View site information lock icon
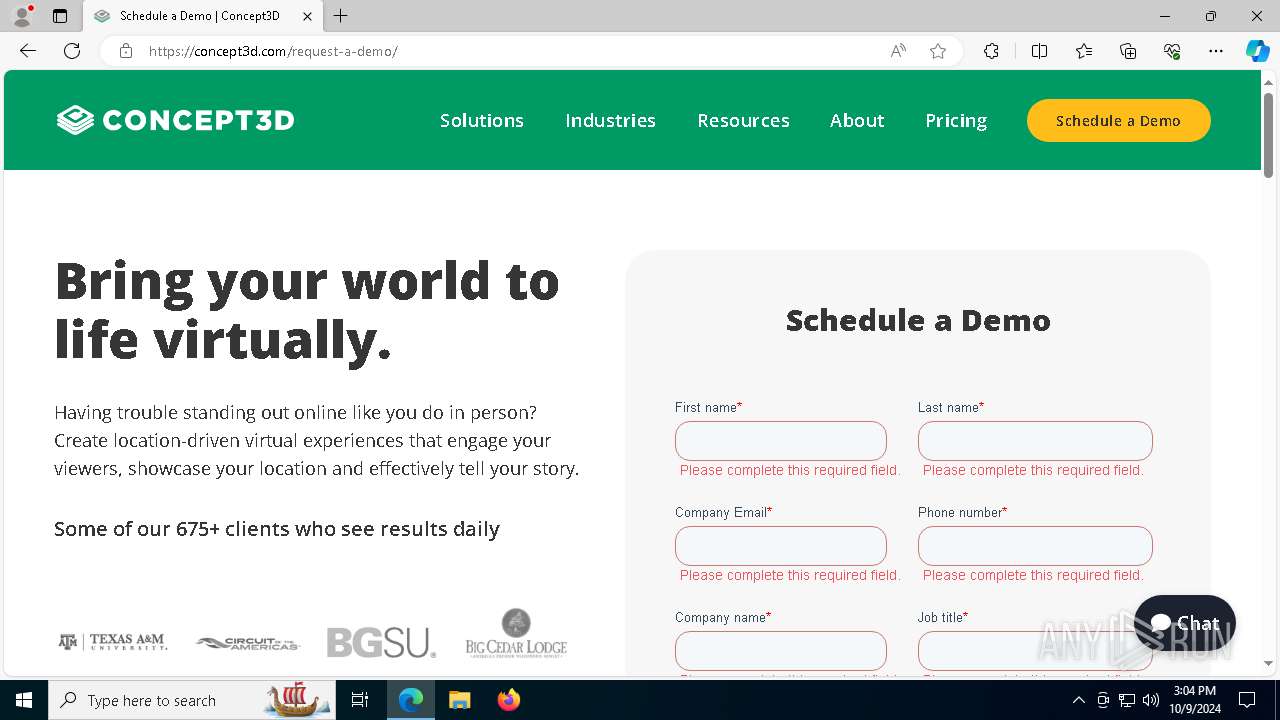 pyautogui.click(x=126, y=51)
